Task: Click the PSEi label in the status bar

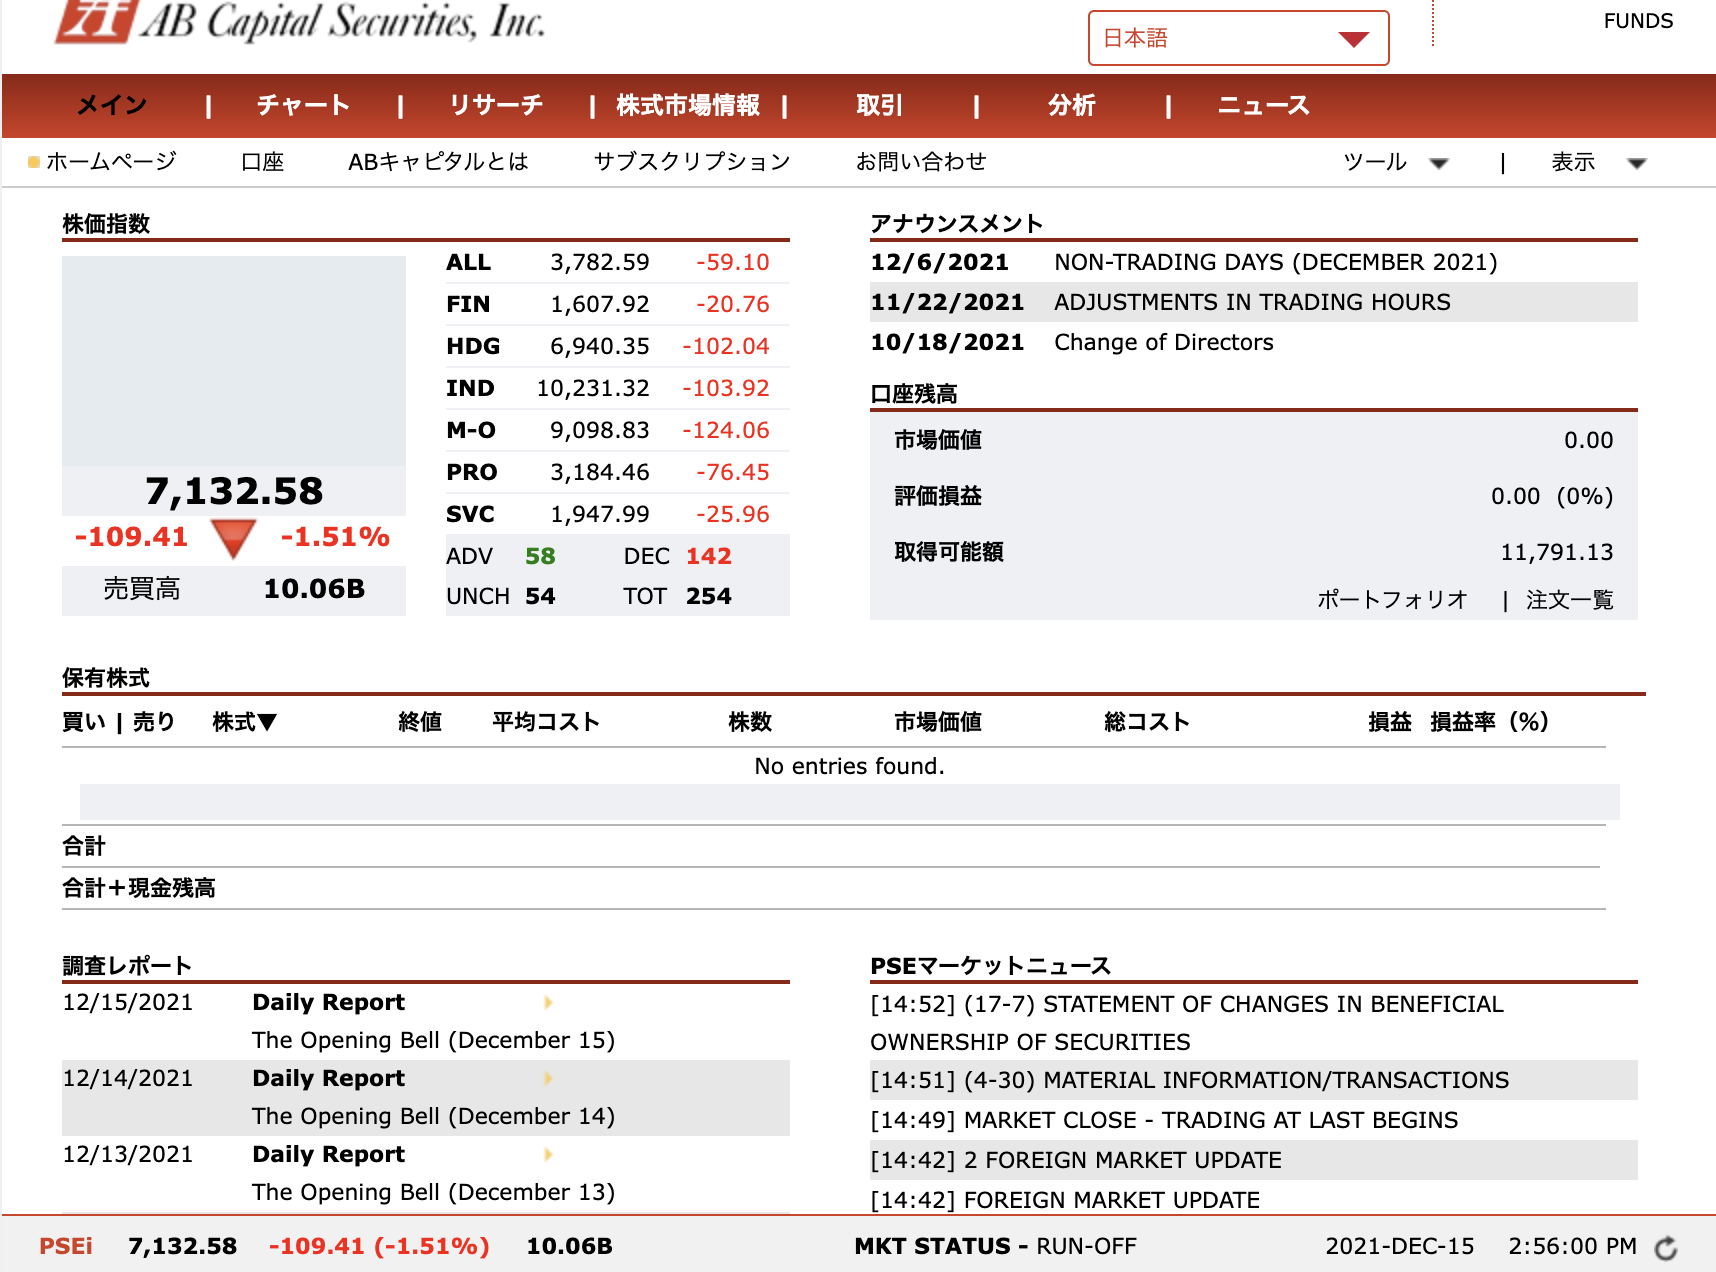Action: [x=66, y=1246]
